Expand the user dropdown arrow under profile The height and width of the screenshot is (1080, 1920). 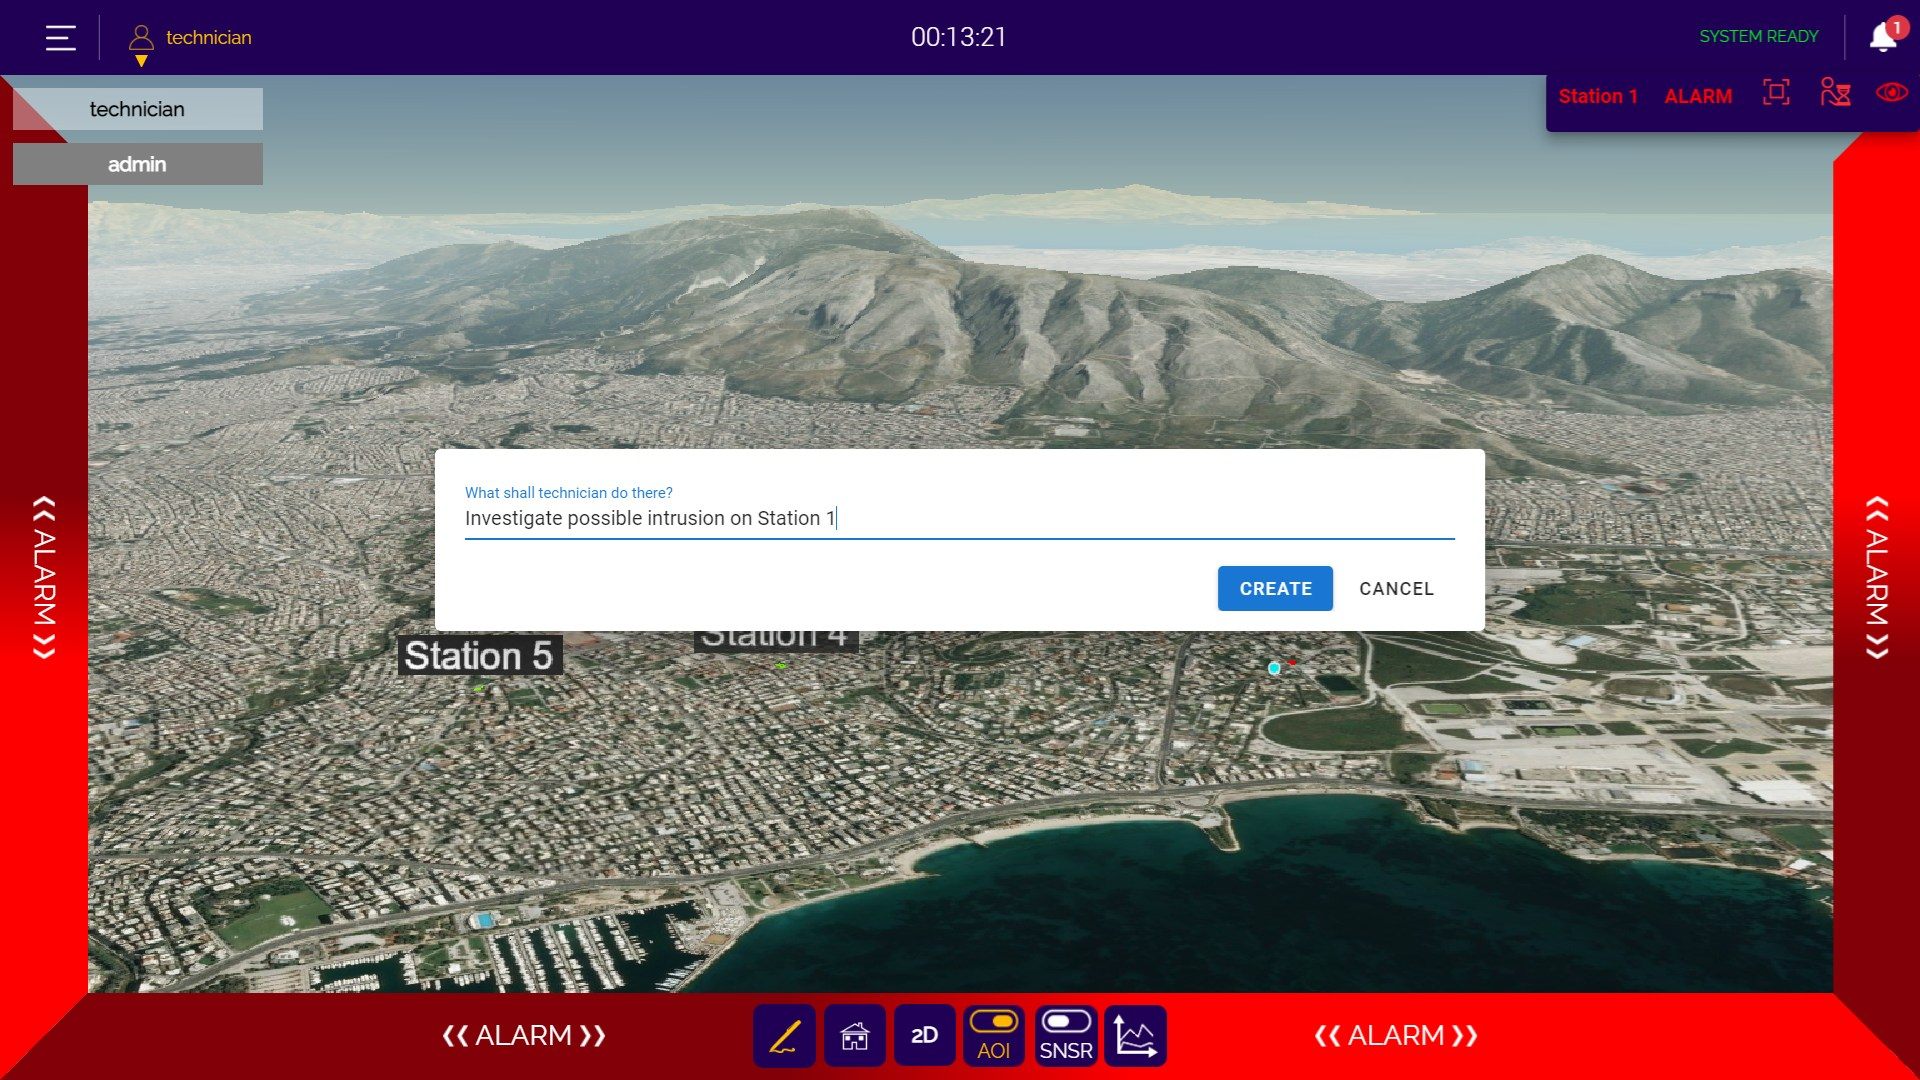141,61
